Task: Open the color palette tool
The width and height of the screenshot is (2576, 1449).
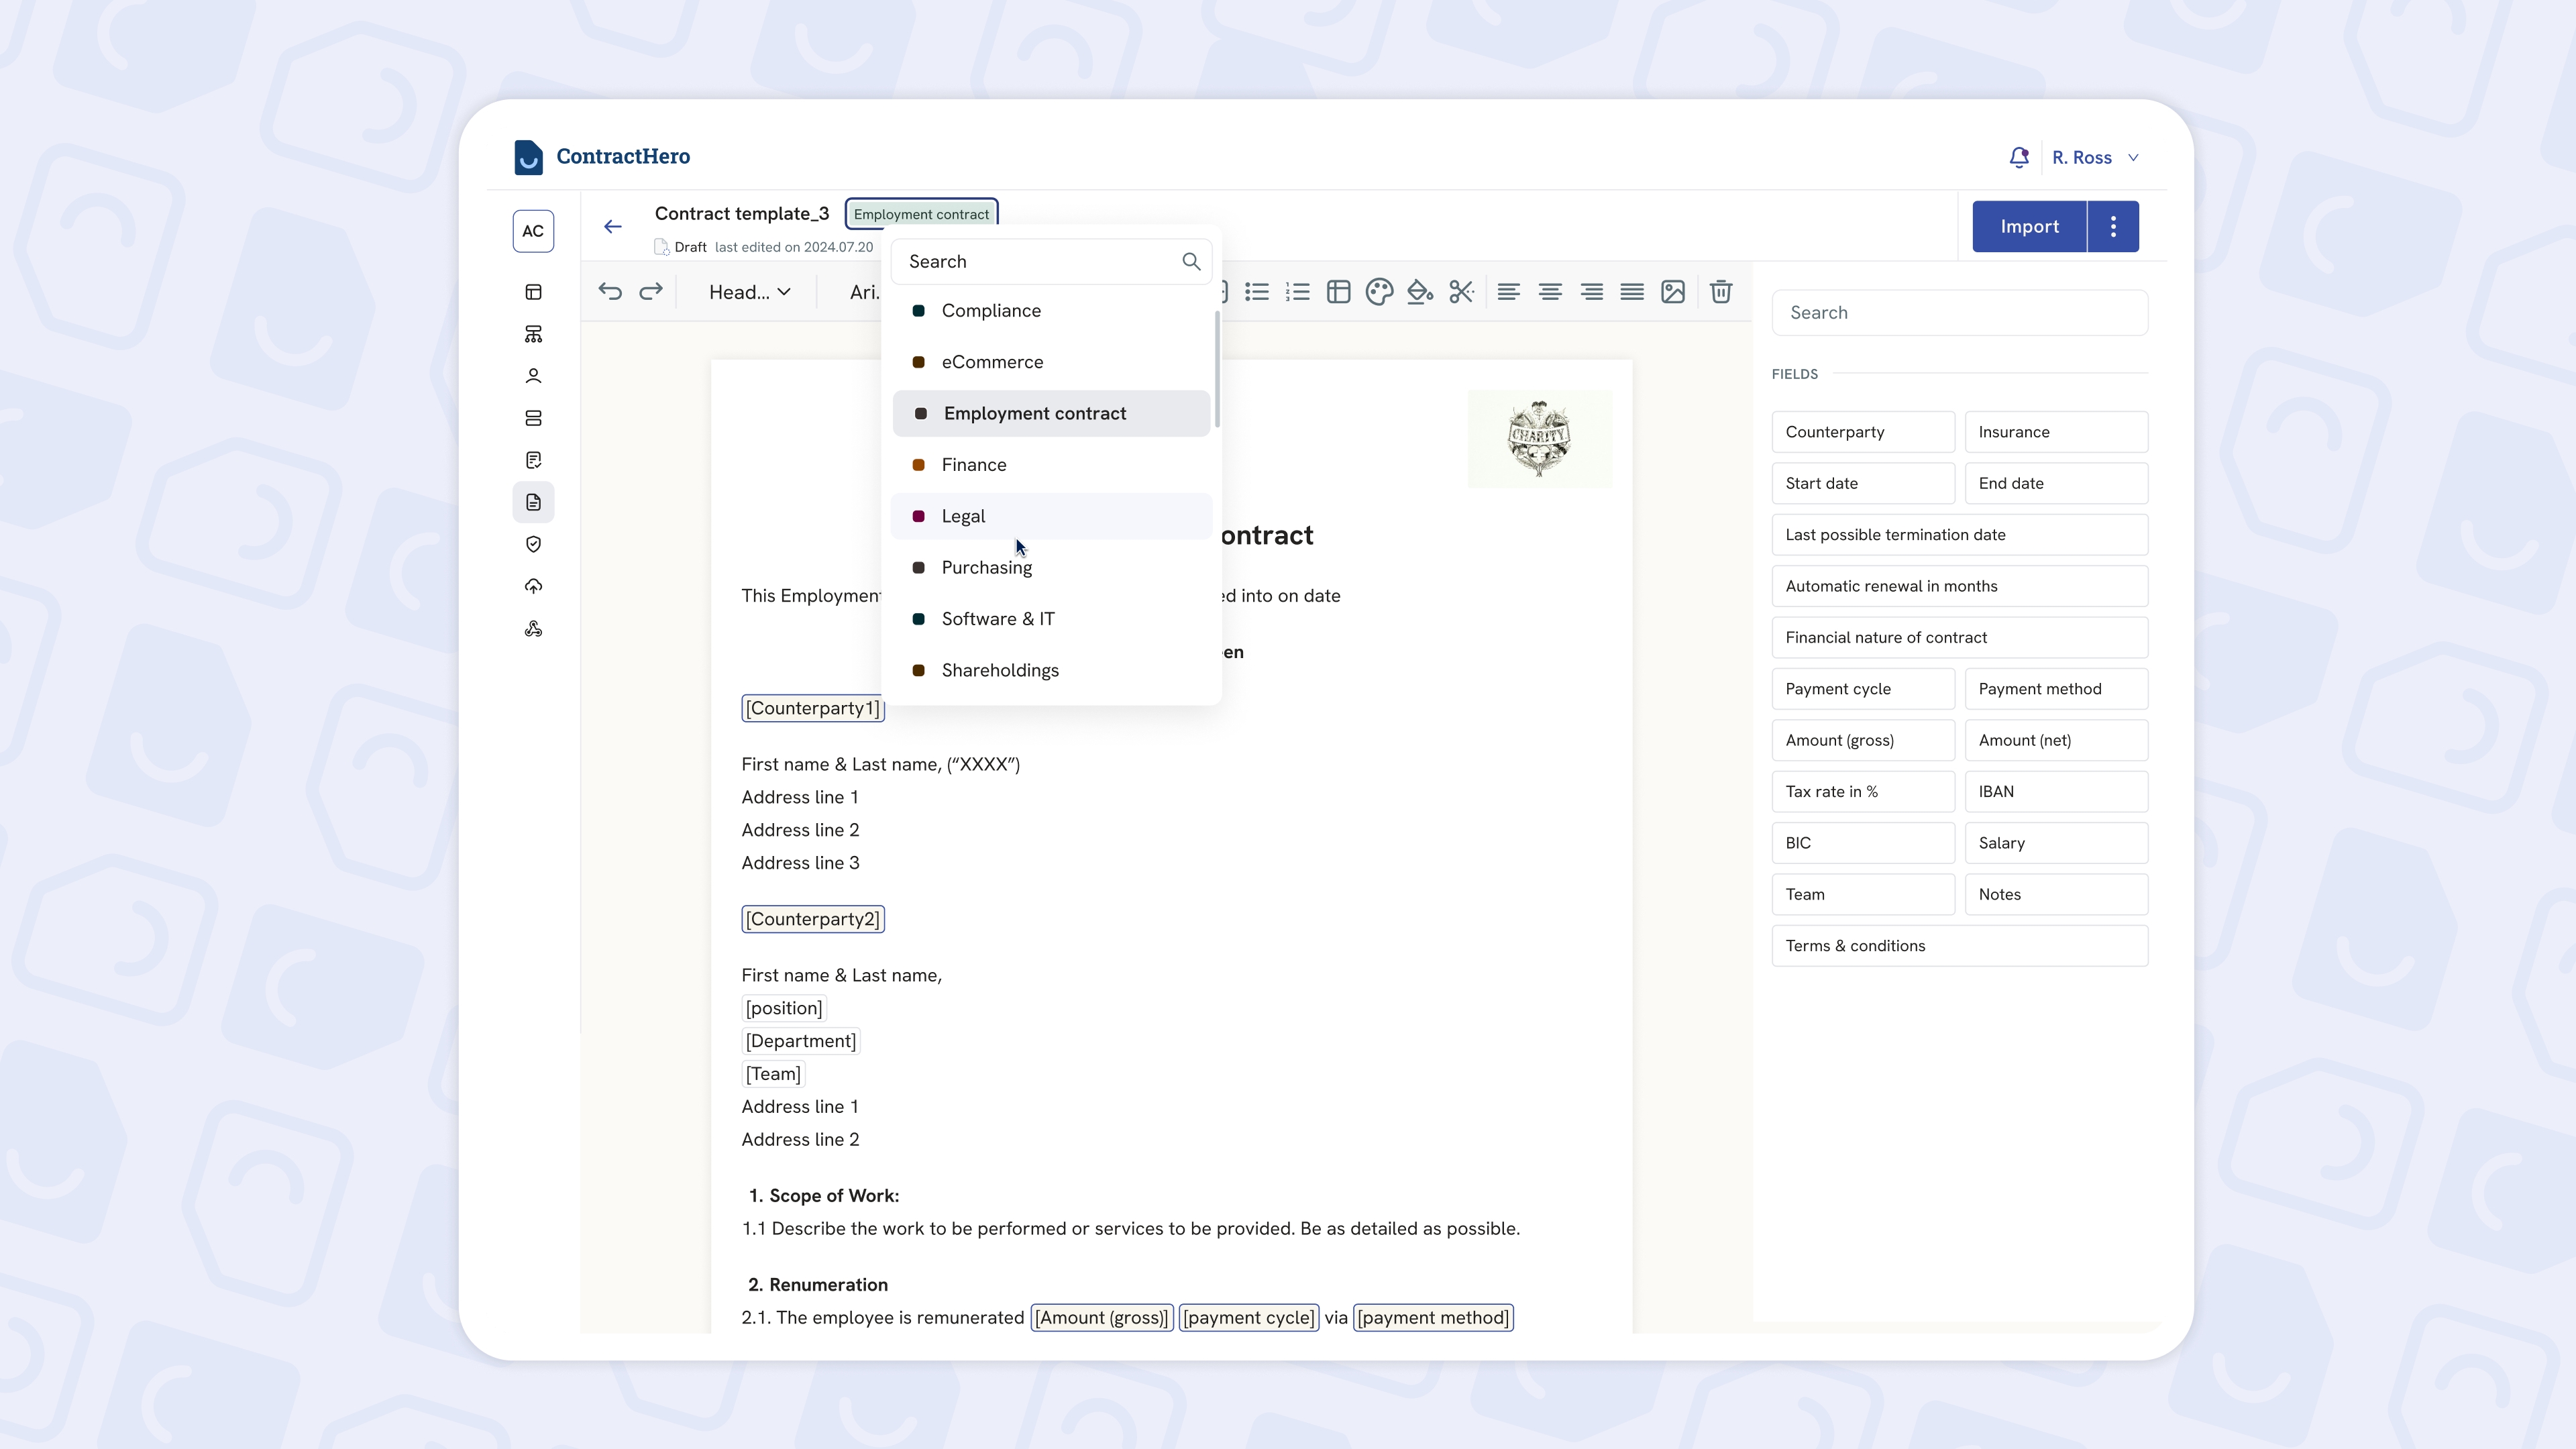Action: coord(1379,292)
